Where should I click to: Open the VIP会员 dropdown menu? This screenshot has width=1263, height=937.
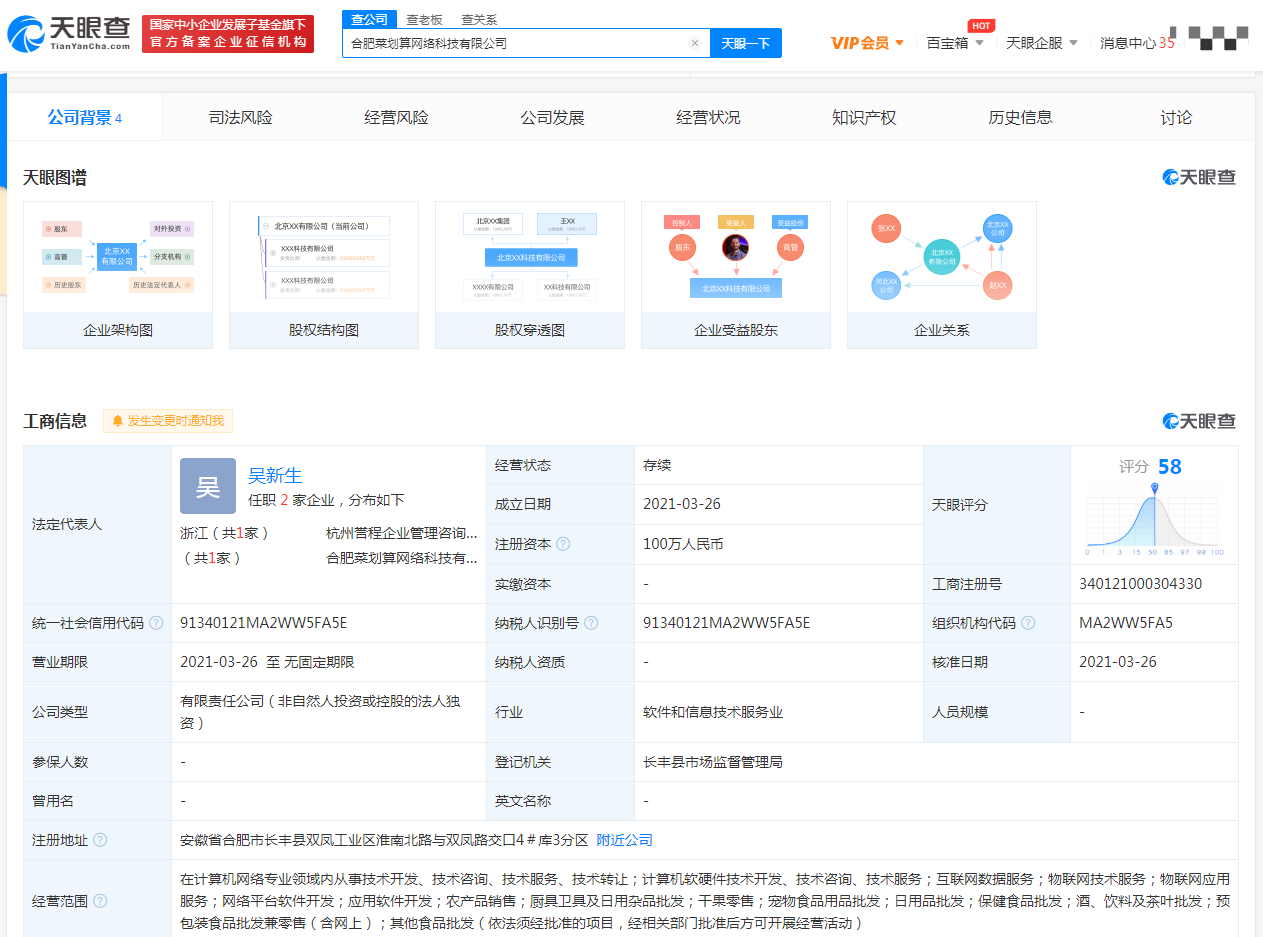[x=868, y=43]
